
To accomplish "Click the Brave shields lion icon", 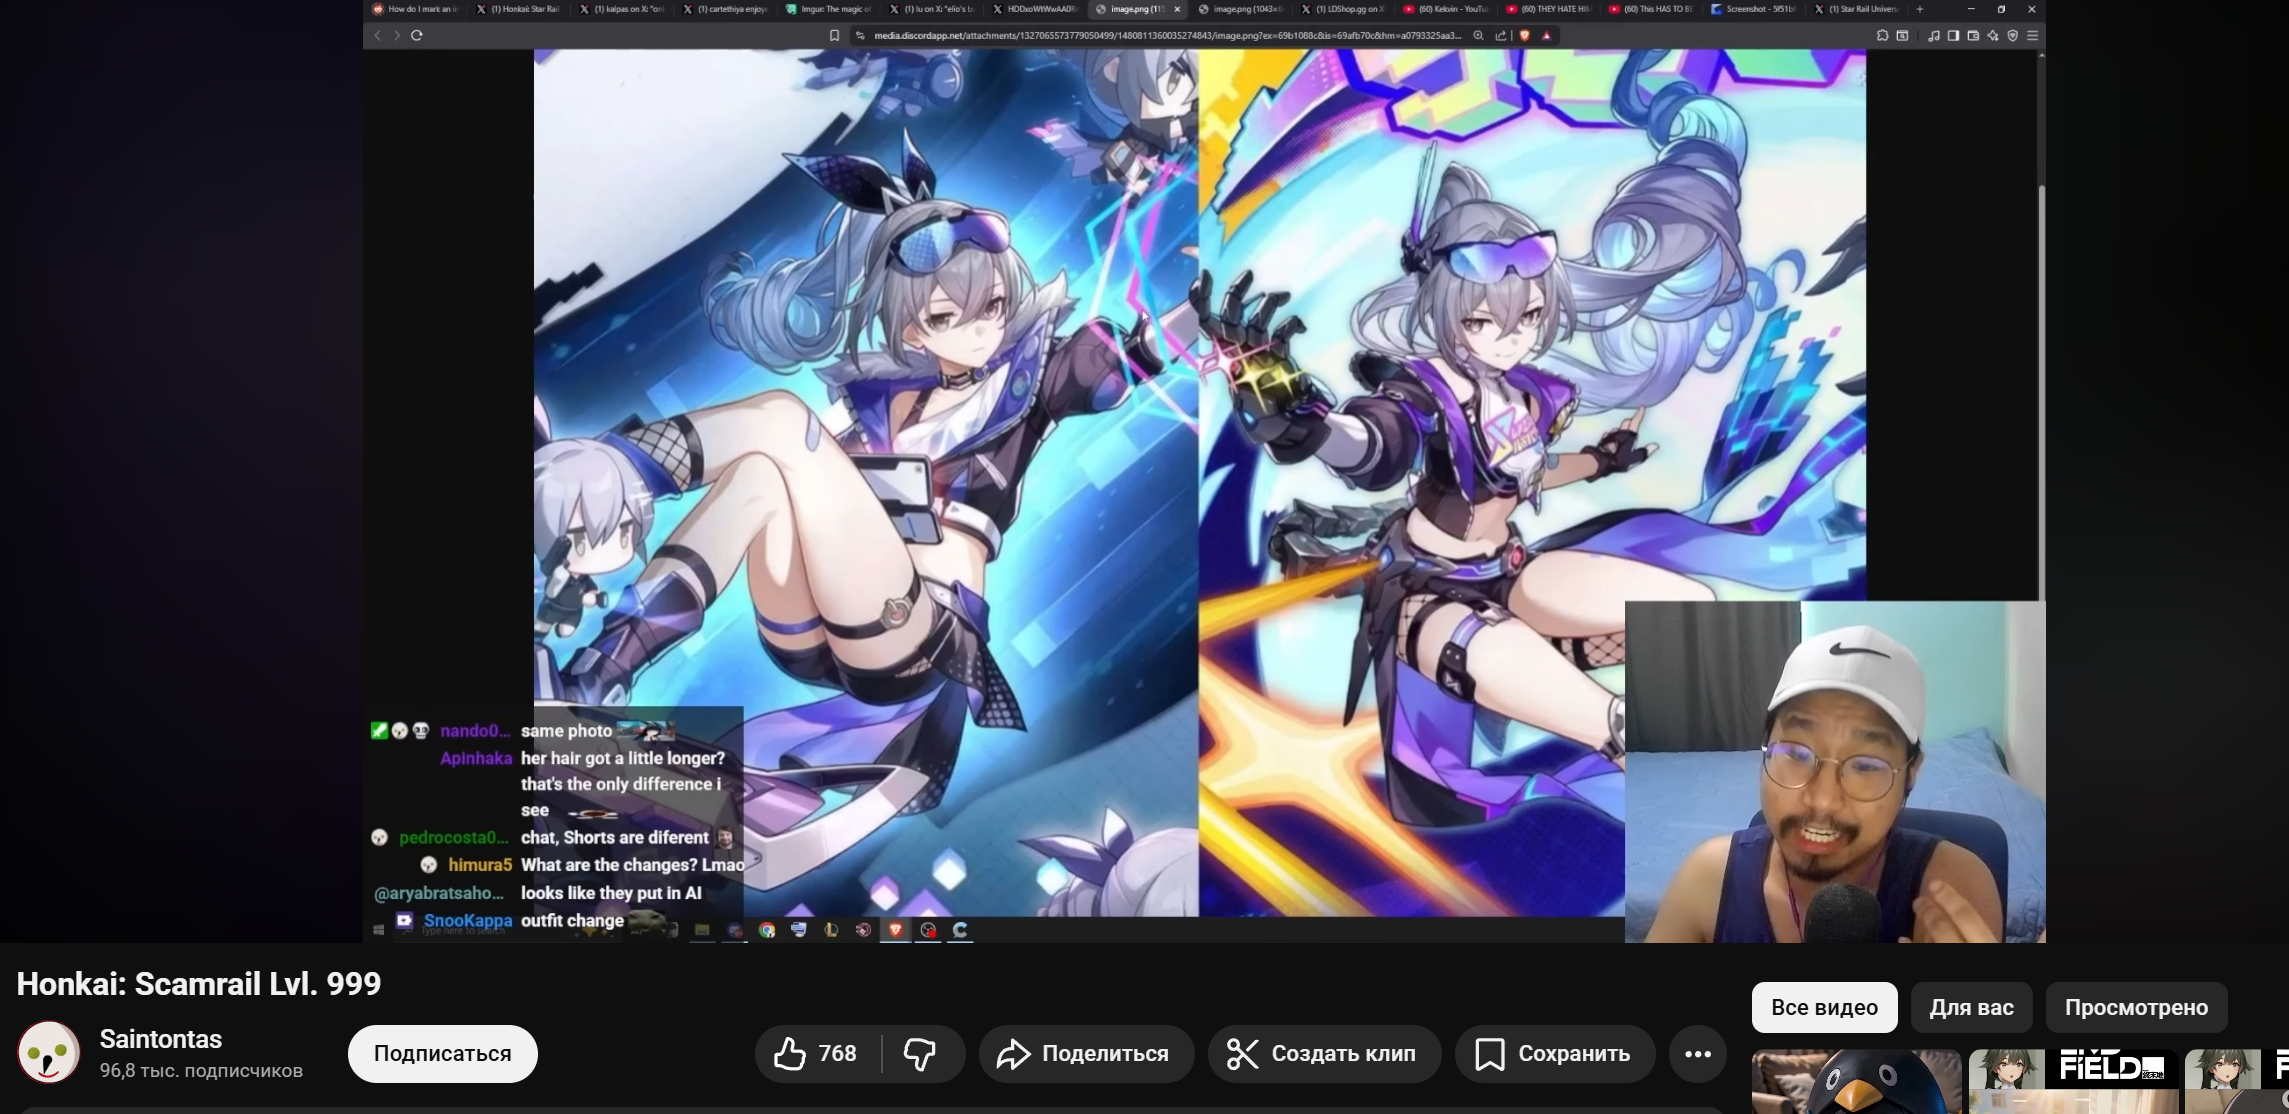I will [1525, 35].
